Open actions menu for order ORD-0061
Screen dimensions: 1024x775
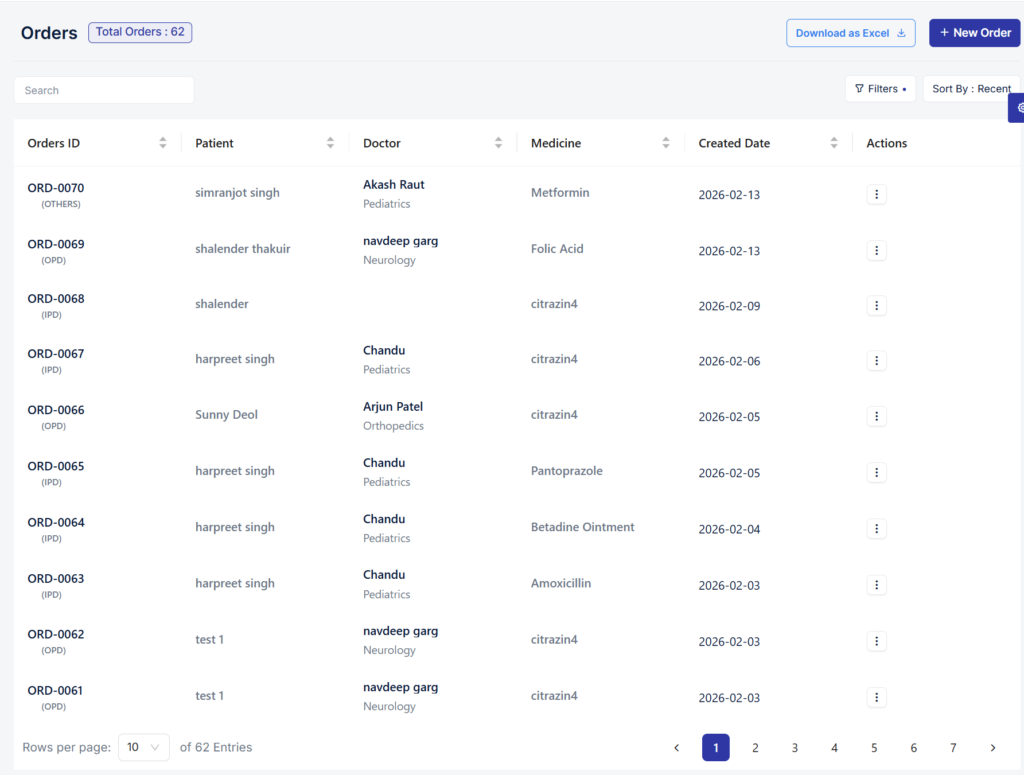click(876, 698)
